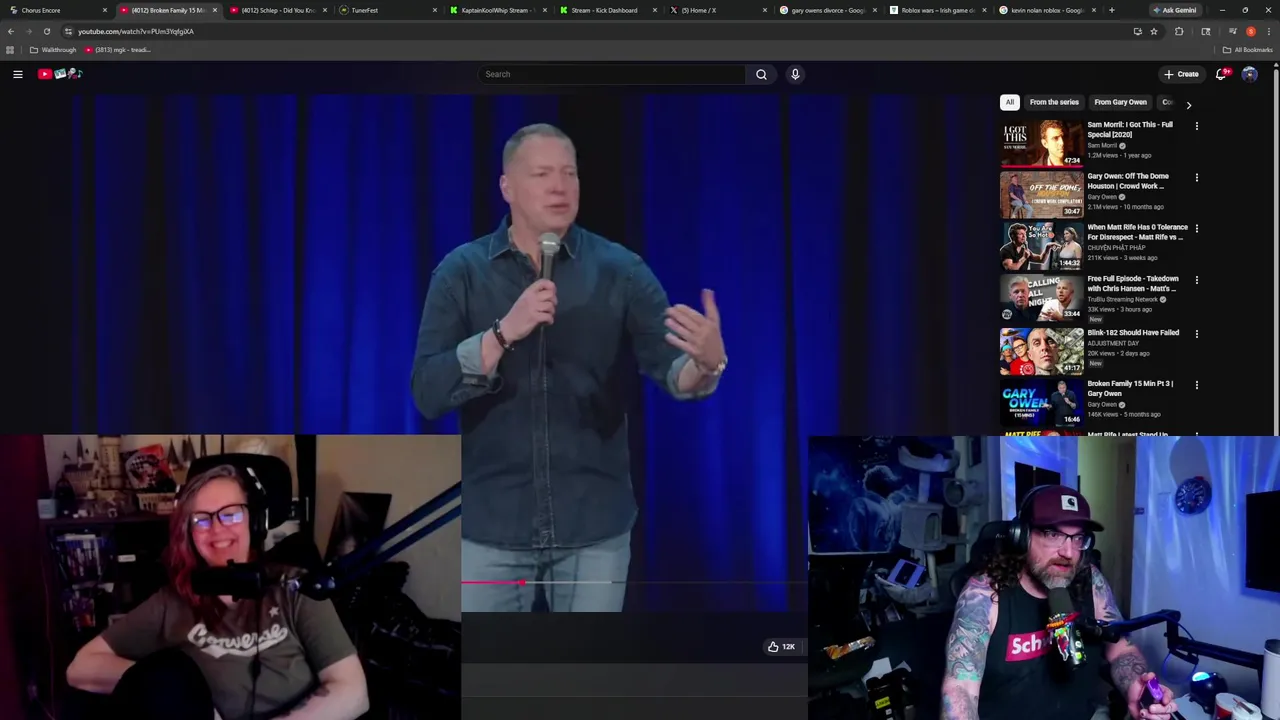Go forward with browser forward arrow
This screenshot has height=720, width=1280.
[29, 31]
